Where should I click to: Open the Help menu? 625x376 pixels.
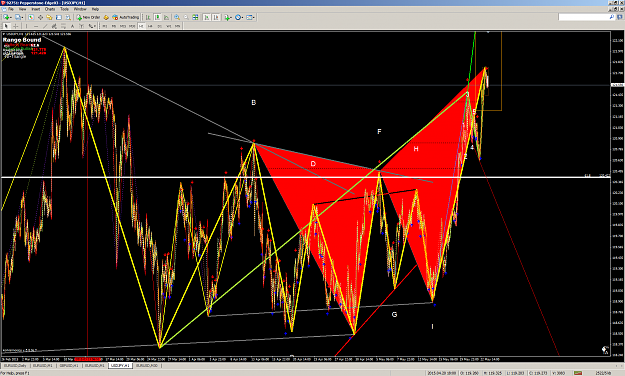click(x=95, y=9)
